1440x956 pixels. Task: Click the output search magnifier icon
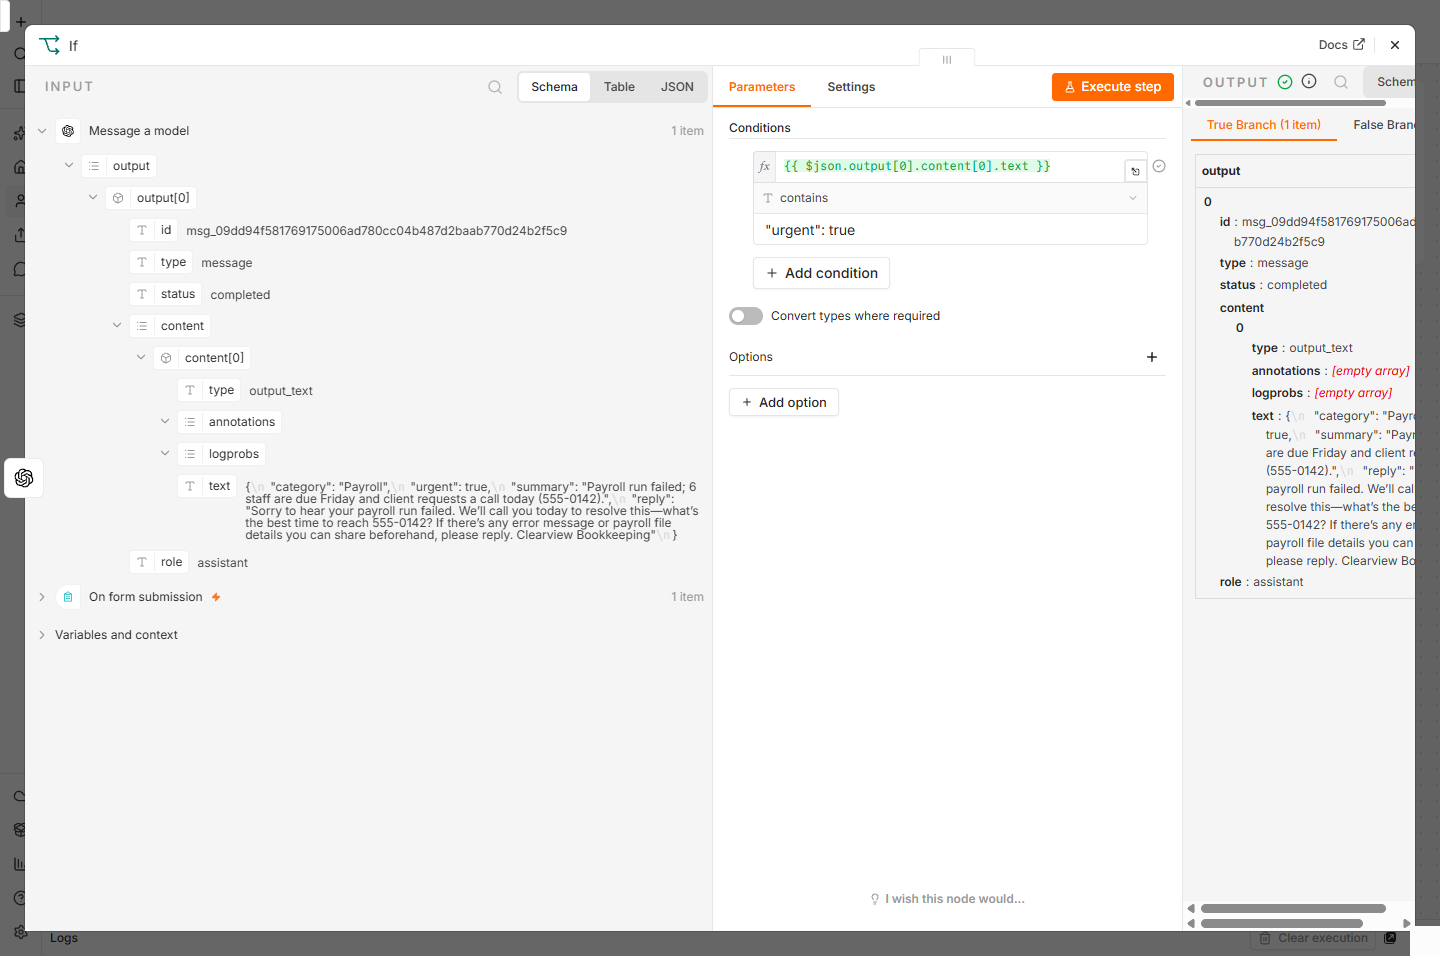(x=1341, y=82)
